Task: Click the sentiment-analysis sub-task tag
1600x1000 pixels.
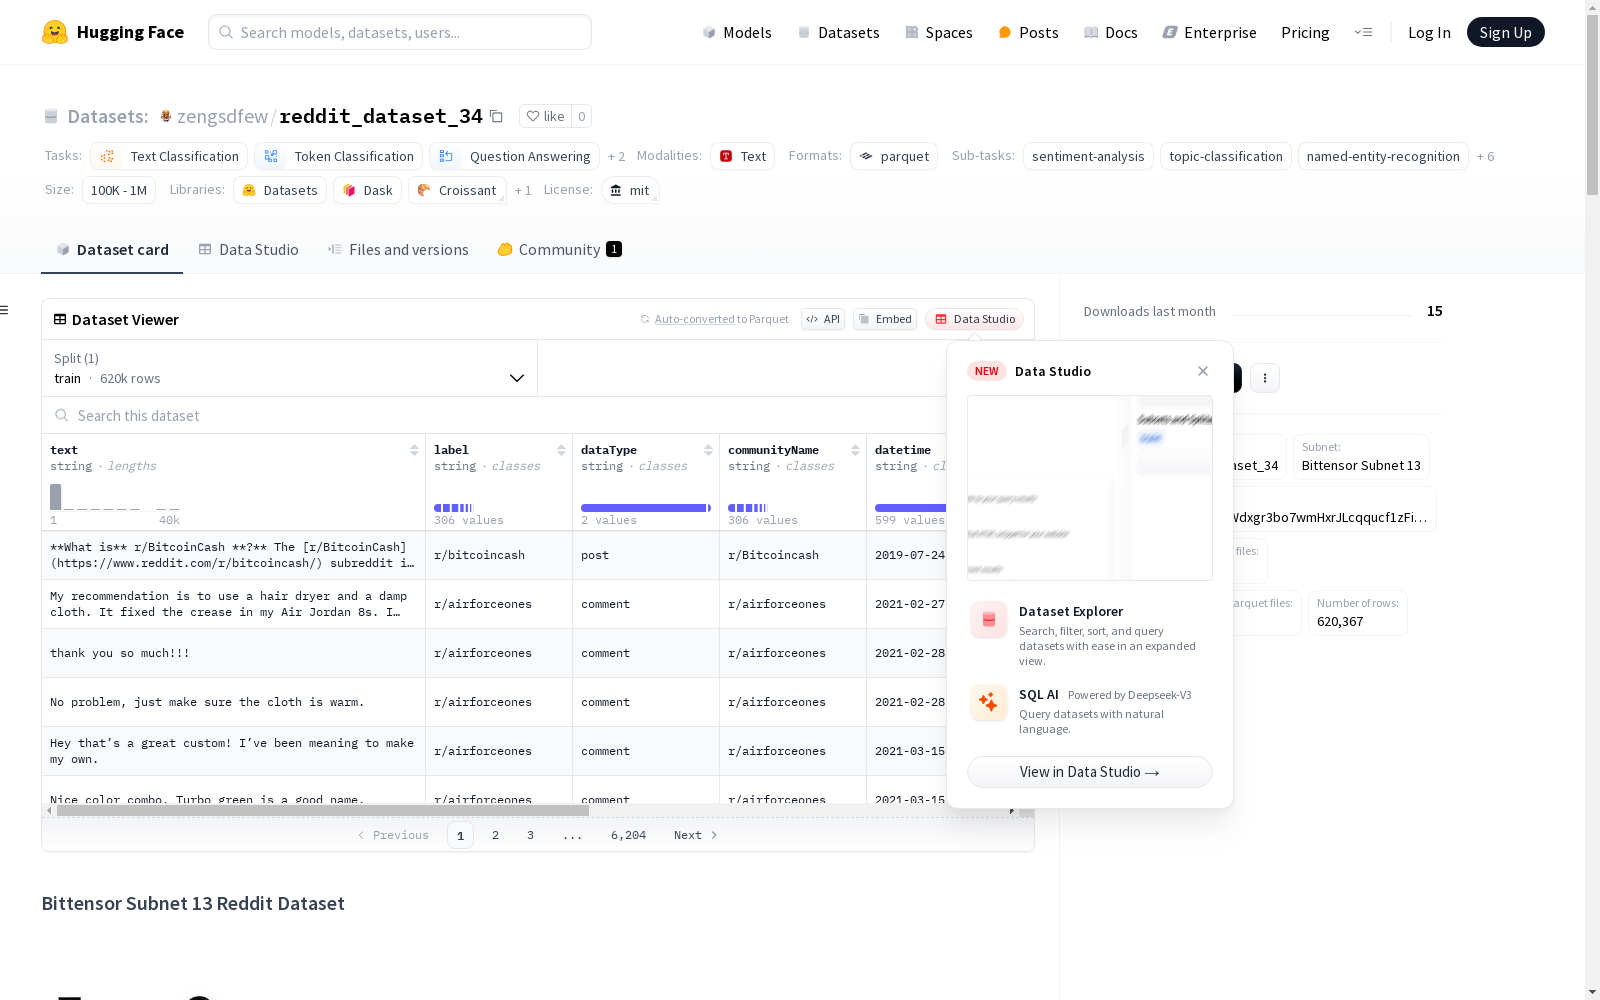Action: pyautogui.click(x=1088, y=156)
